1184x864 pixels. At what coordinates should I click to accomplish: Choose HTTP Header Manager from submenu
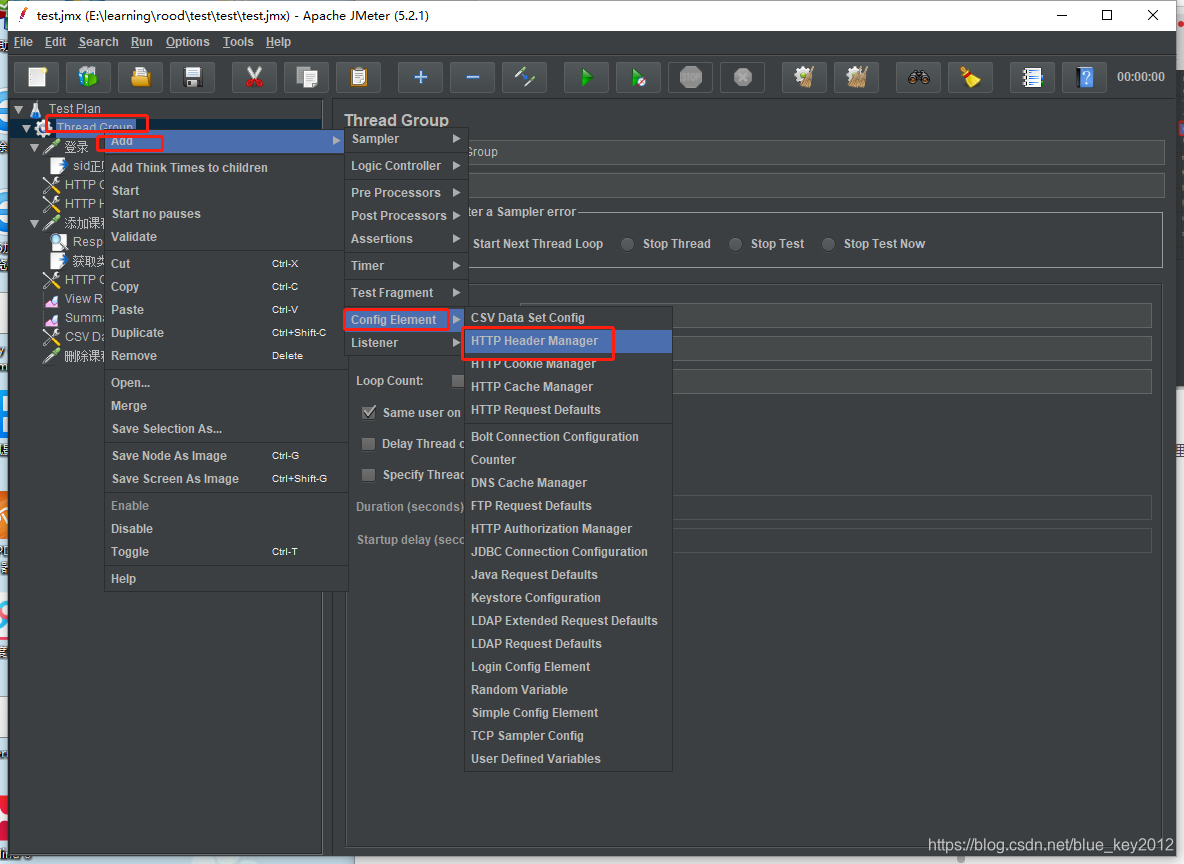(x=568, y=341)
